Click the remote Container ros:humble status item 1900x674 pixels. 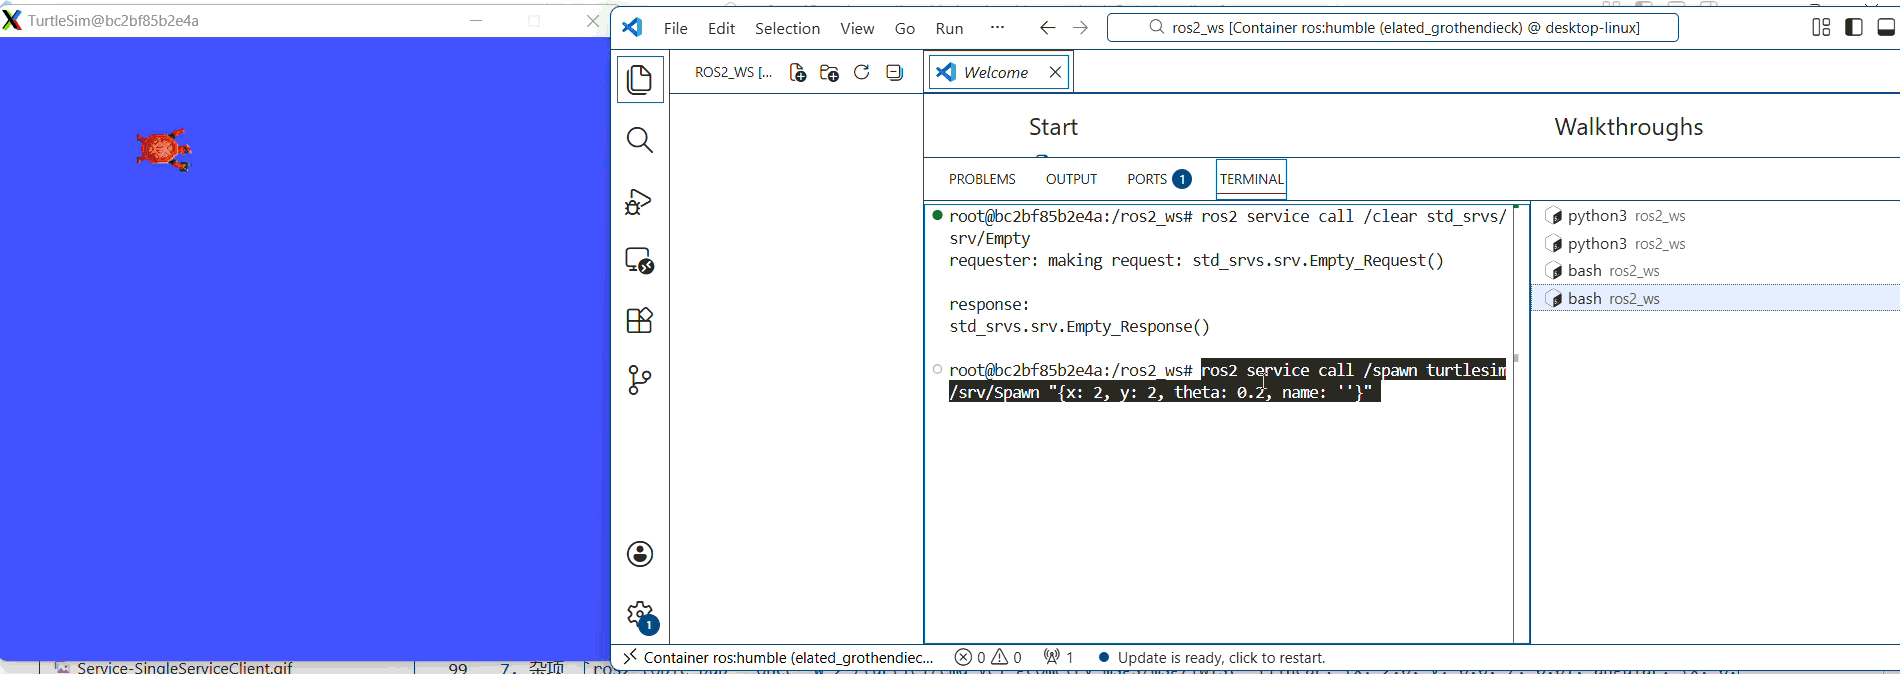[779, 657]
